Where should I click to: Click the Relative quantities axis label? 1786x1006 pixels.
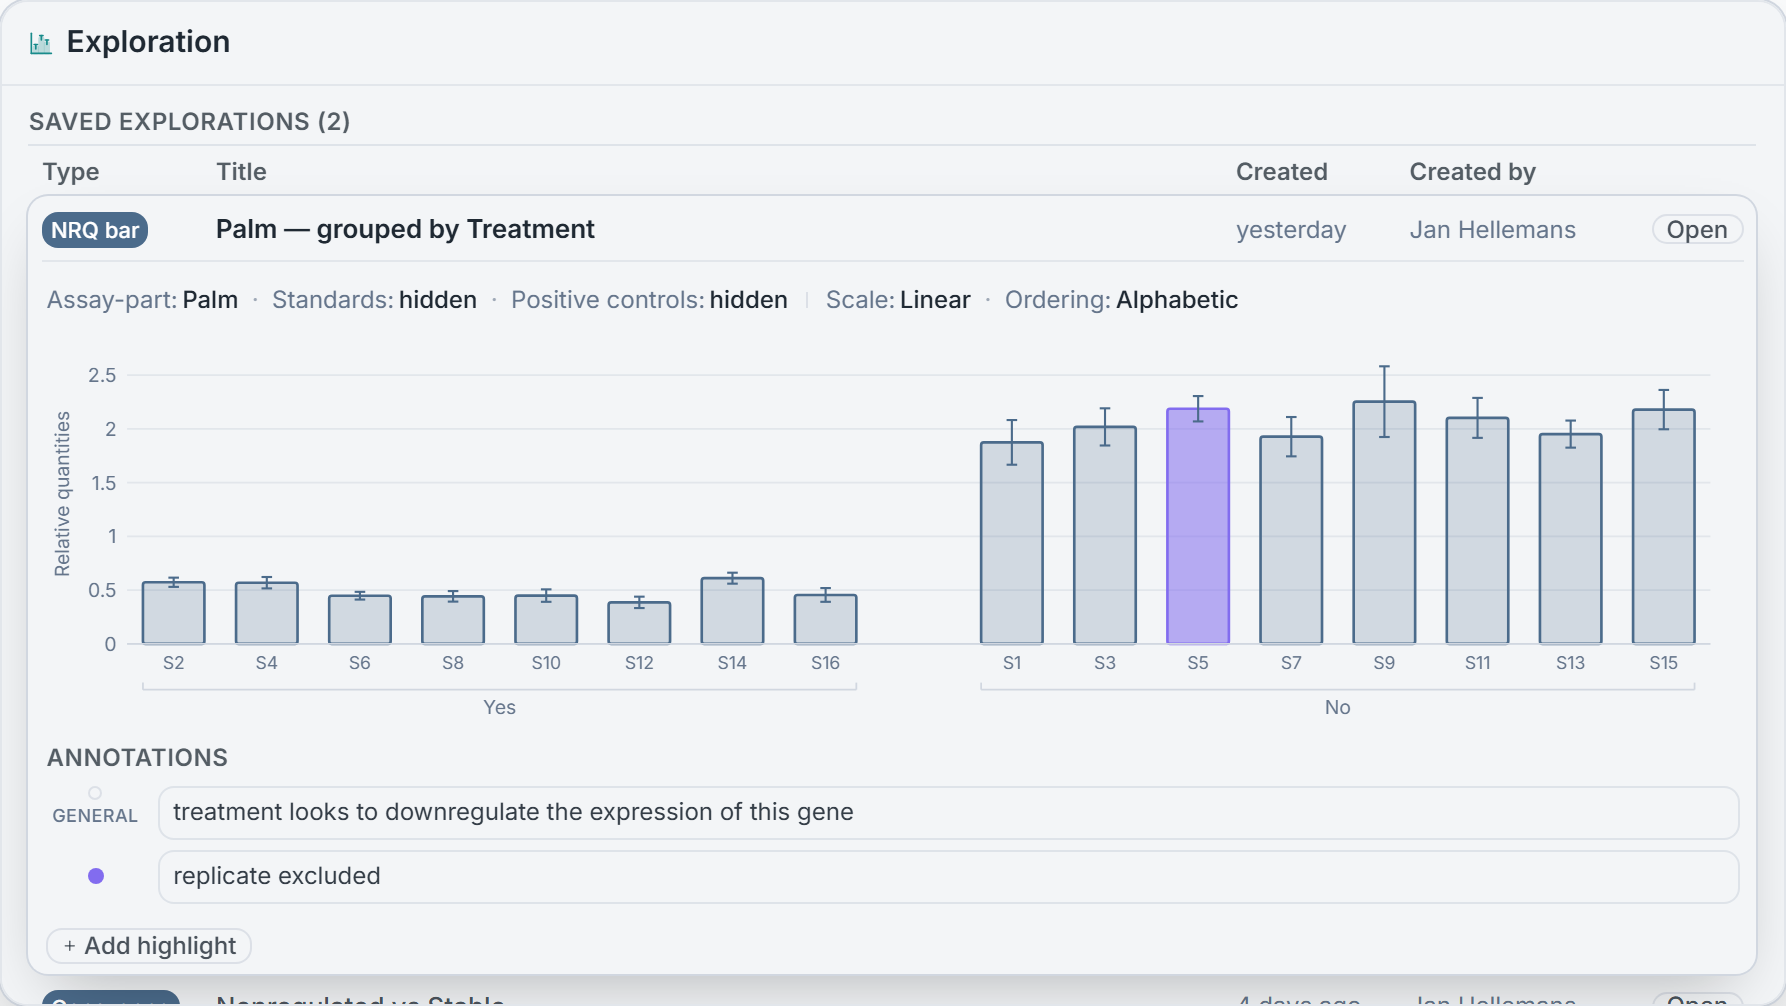pyautogui.click(x=62, y=494)
